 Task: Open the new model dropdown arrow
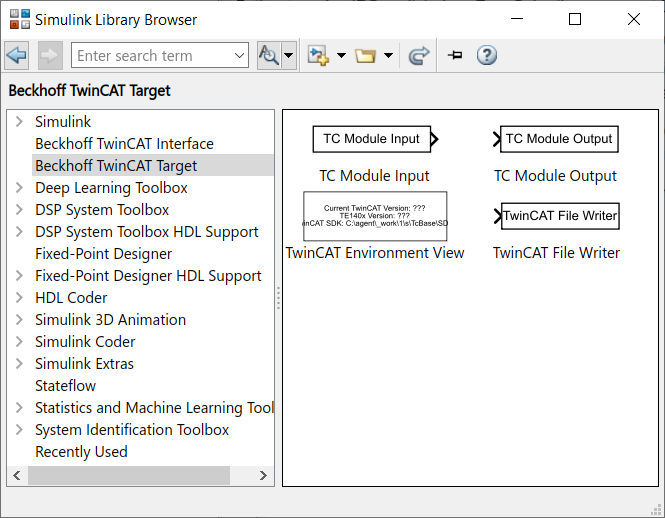tap(341, 55)
